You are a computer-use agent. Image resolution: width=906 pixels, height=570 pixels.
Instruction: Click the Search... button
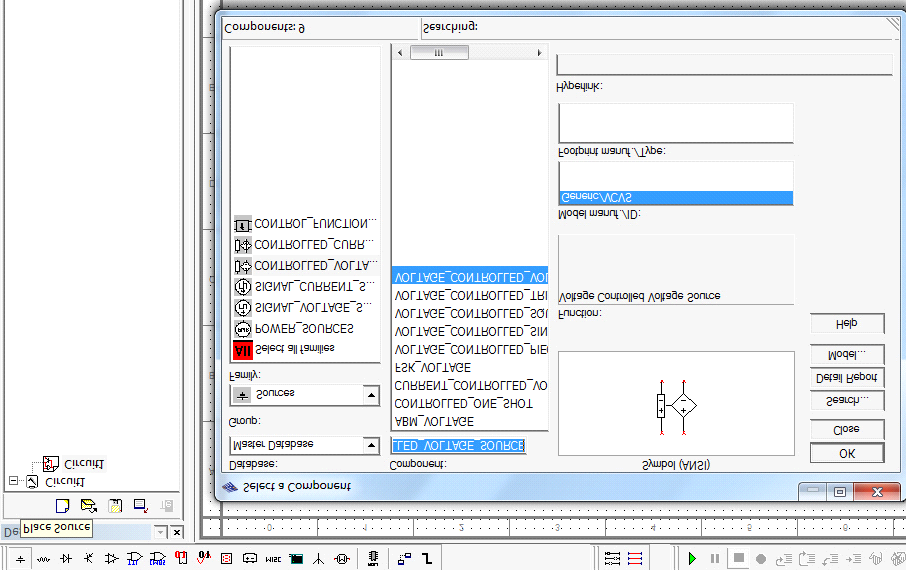click(x=847, y=400)
